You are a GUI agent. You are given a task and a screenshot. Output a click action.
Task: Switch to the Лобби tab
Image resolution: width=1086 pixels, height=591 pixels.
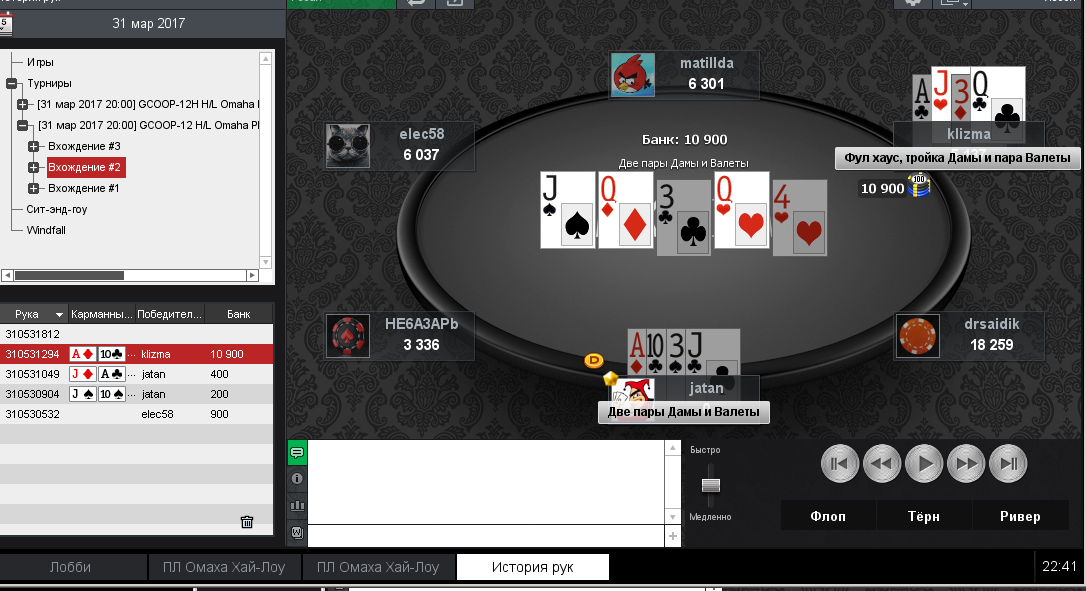point(71,567)
